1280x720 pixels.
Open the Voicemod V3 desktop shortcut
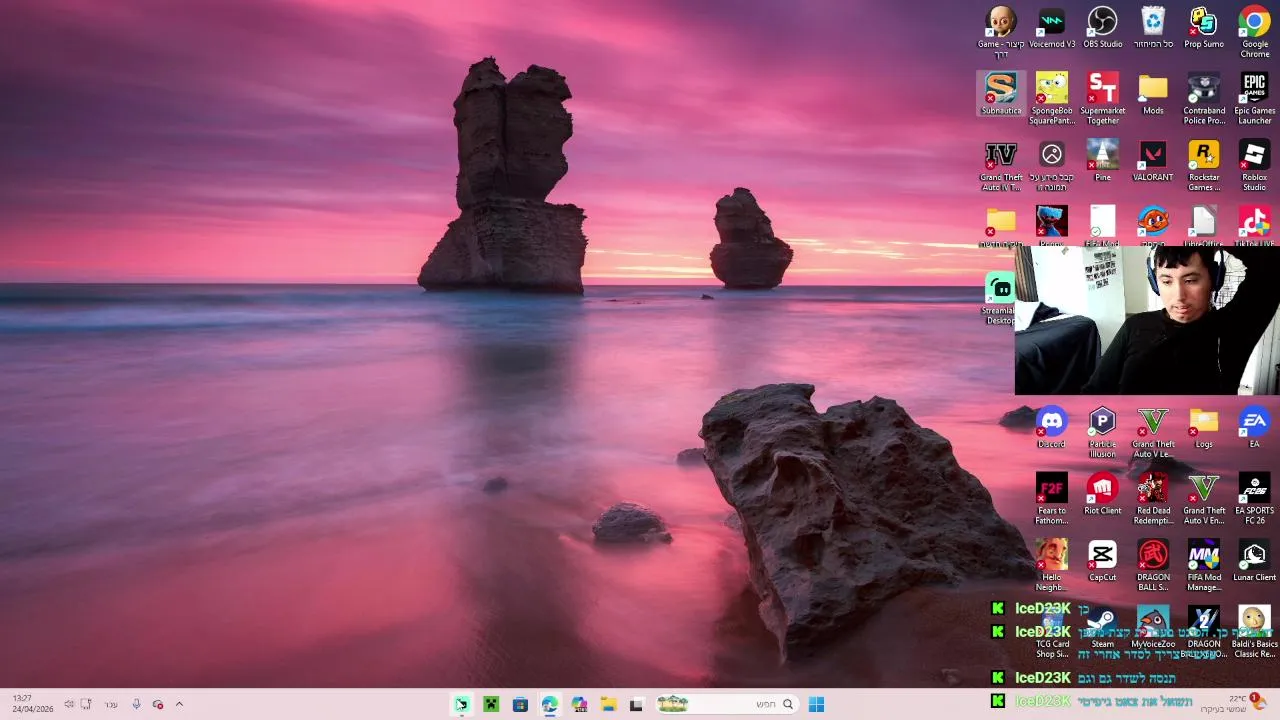coord(1052,29)
